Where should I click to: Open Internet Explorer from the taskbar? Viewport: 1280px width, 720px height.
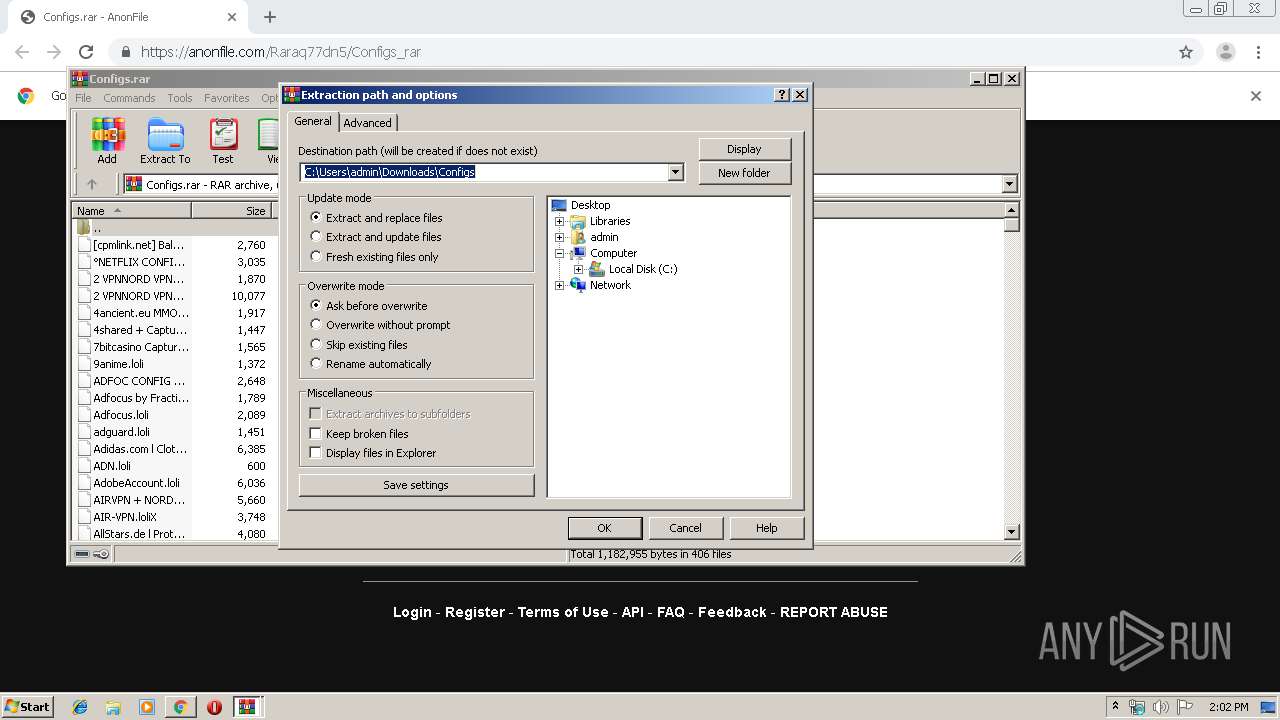click(x=80, y=707)
